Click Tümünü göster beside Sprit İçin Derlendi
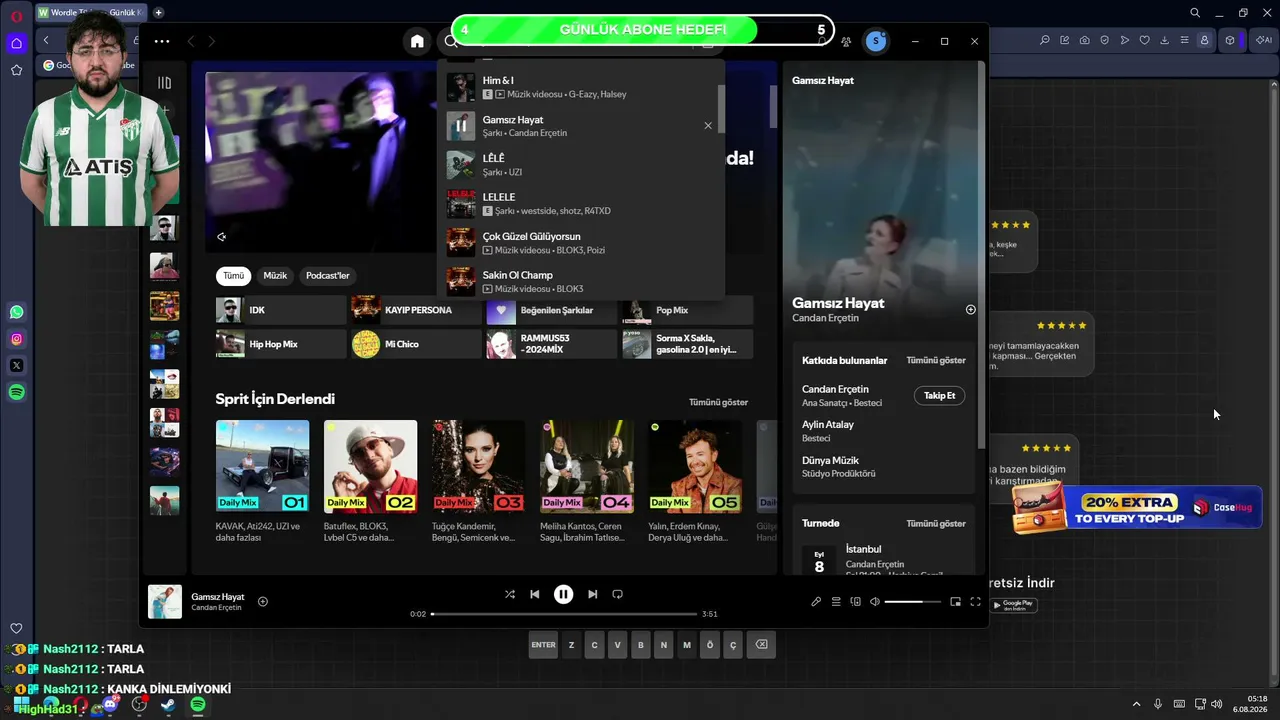1280x720 pixels. click(718, 402)
